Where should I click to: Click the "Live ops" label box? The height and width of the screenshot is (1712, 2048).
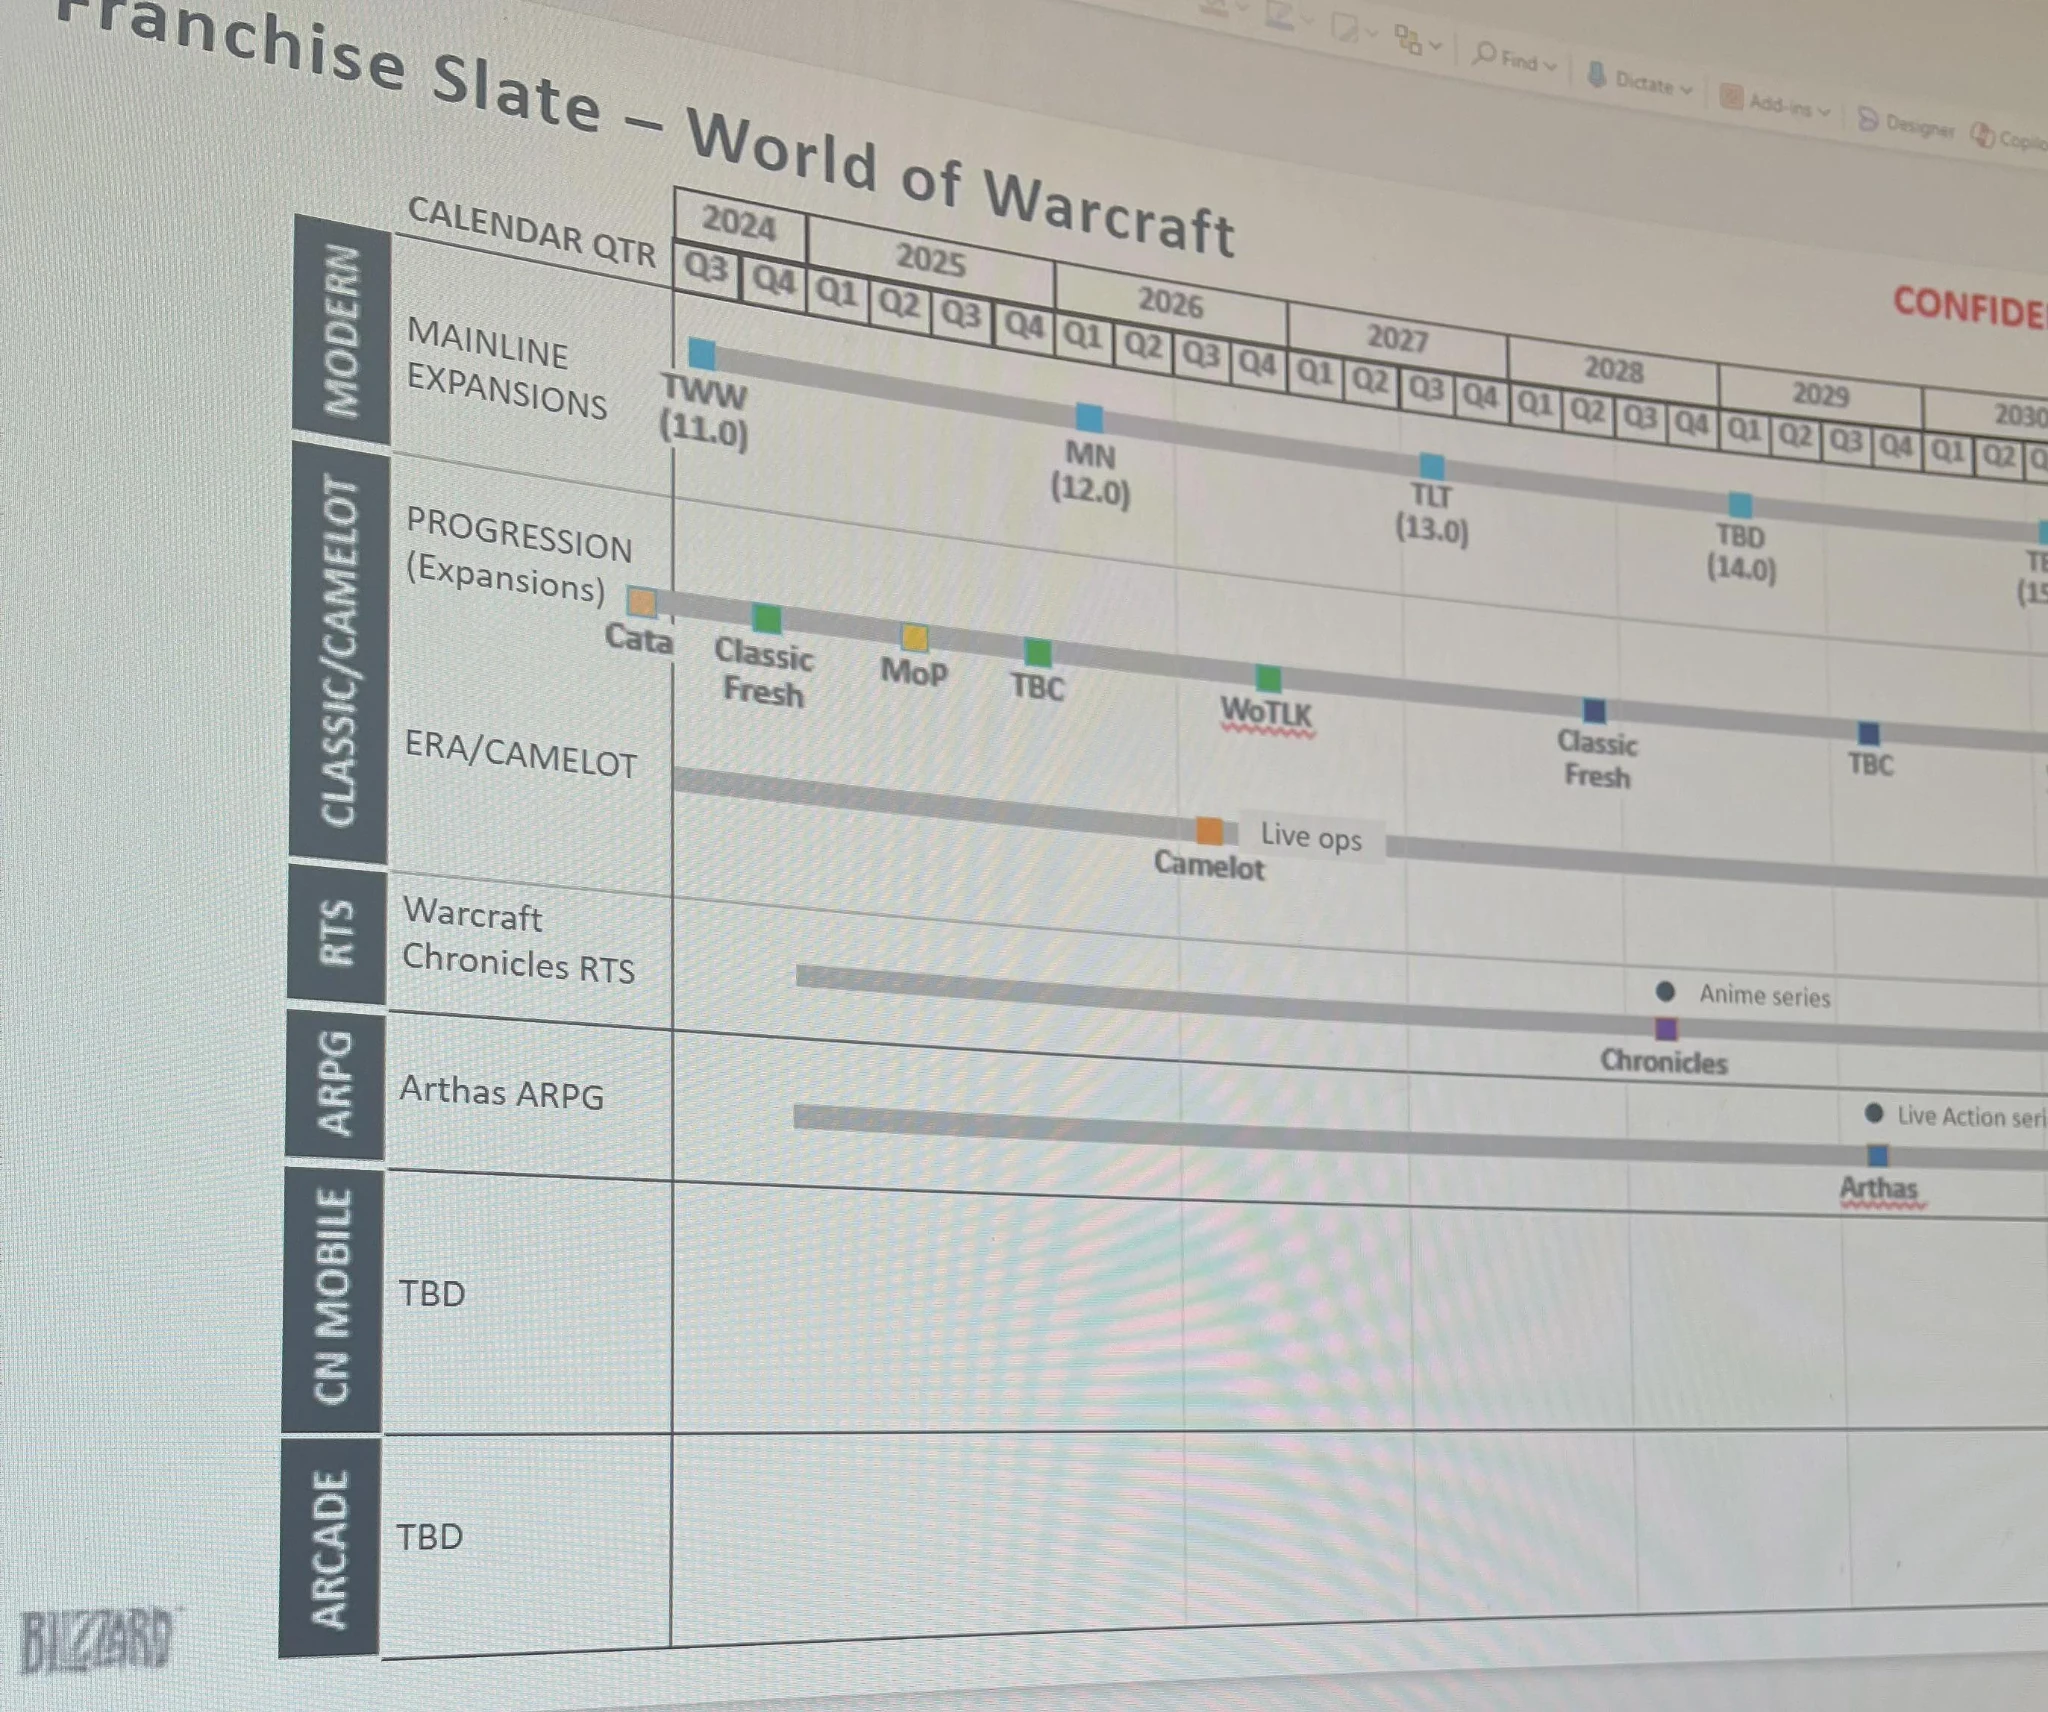coord(1312,836)
